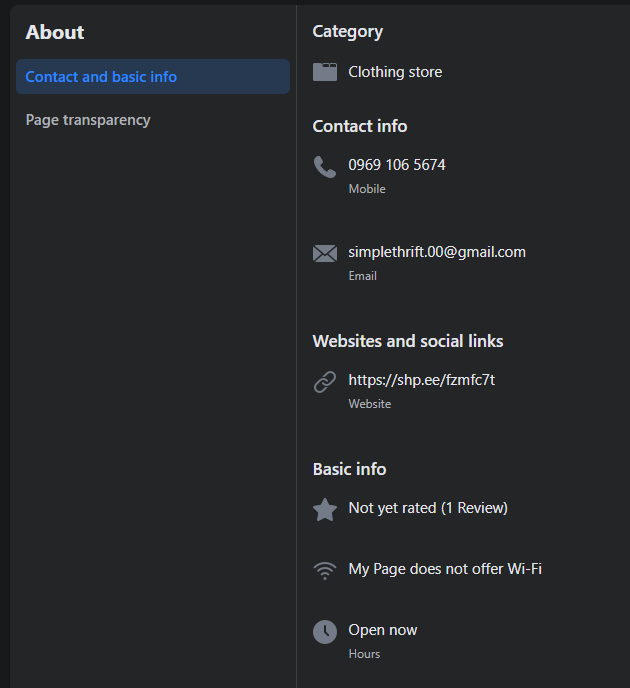Click the envelope email icon
Viewport: 630px width, 688px height.
click(325, 254)
